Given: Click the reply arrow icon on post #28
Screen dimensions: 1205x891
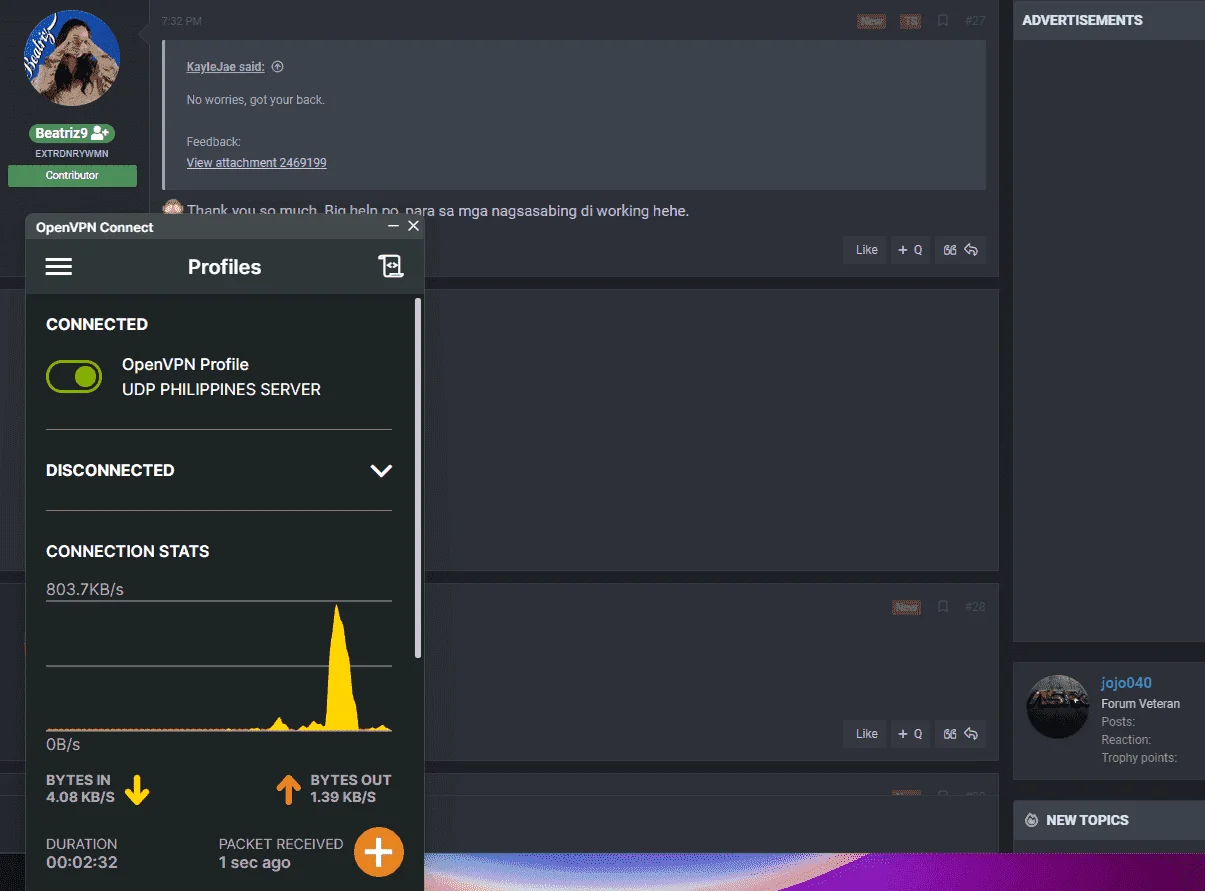Looking at the screenshot, I should click(x=971, y=734).
